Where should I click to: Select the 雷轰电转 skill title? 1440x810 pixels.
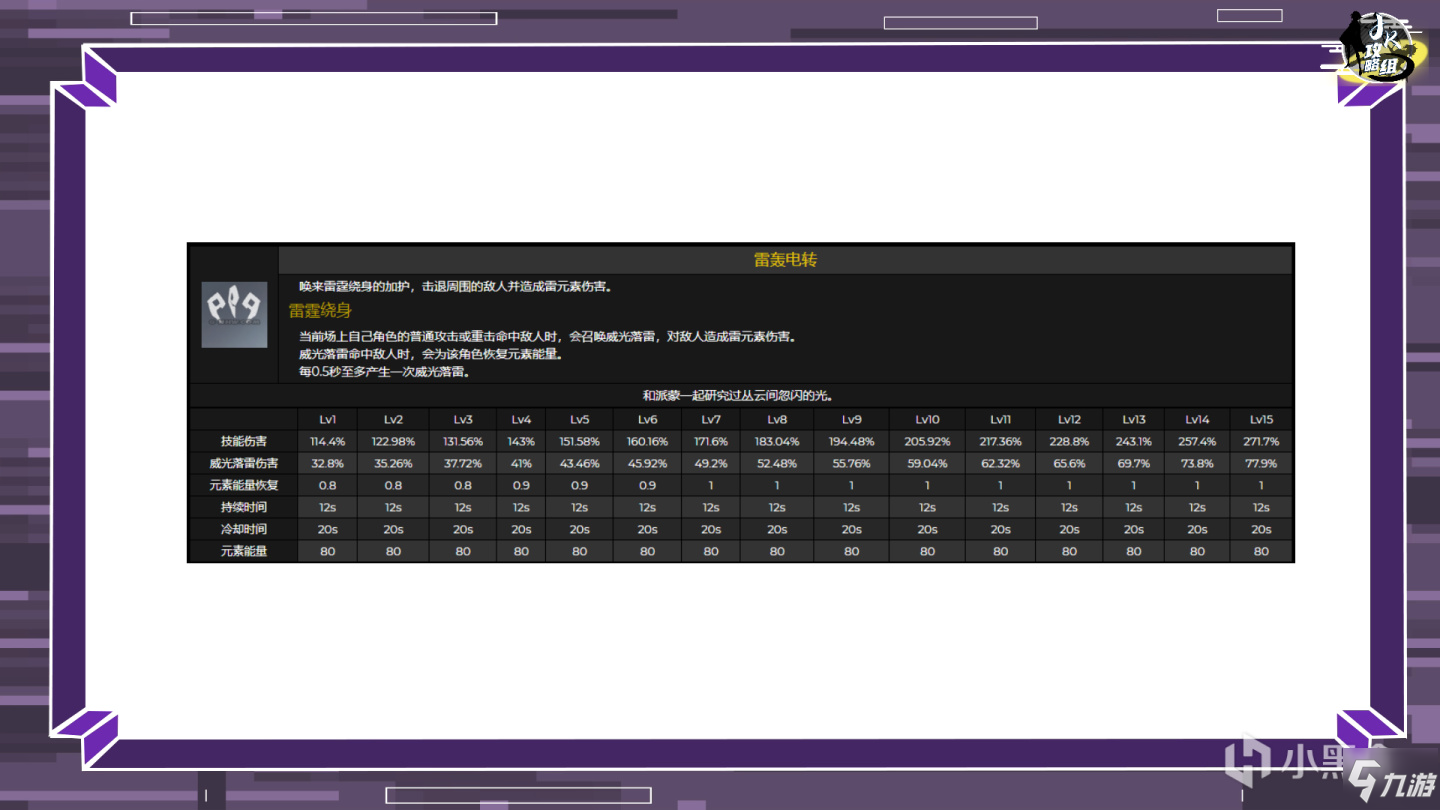pyautogui.click(x=785, y=260)
